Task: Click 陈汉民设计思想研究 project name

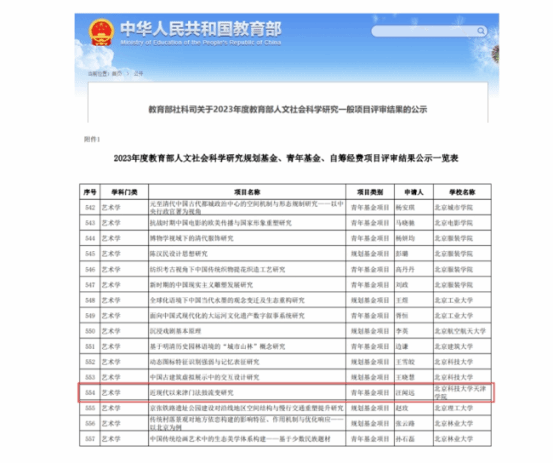Action: coord(179,254)
